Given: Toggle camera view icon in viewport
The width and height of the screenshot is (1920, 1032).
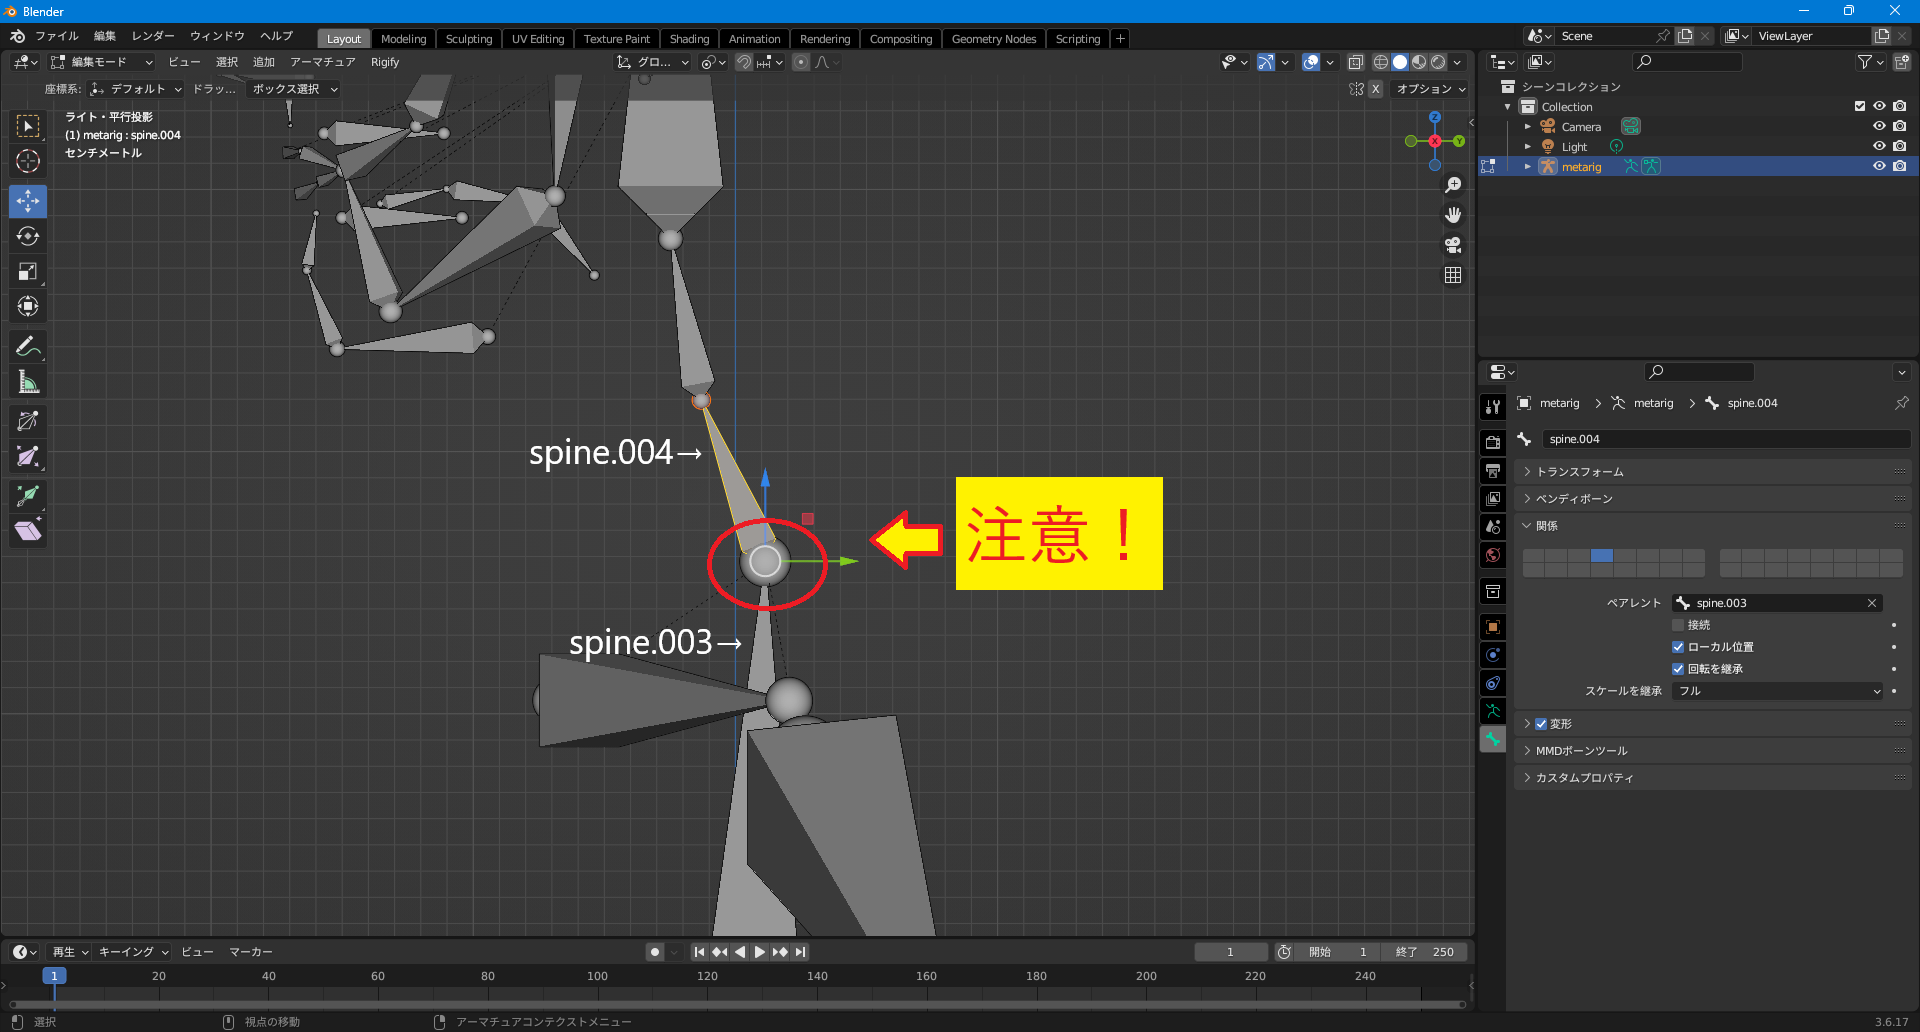Looking at the screenshot, I should [x=1453, y=245].
